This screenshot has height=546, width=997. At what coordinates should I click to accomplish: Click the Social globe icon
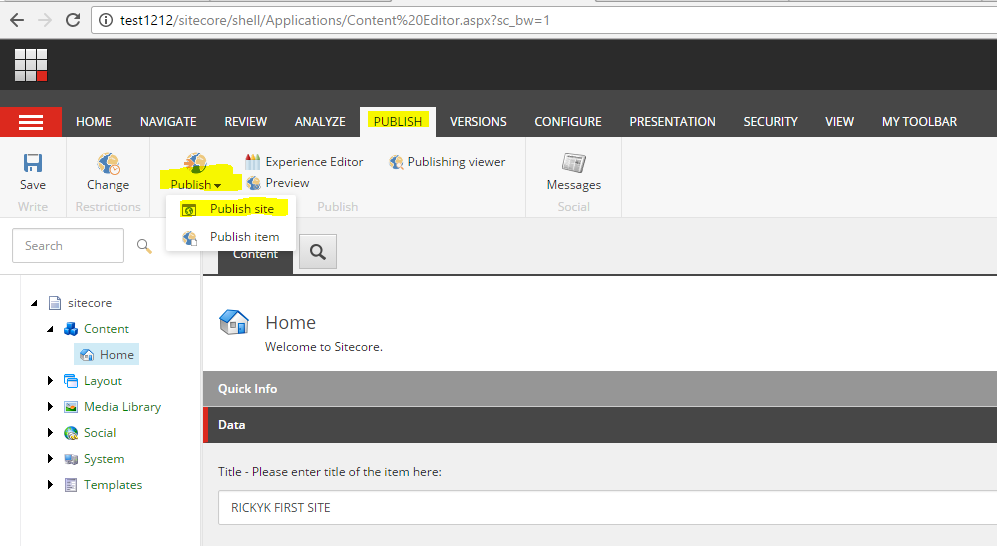(71, 433)
